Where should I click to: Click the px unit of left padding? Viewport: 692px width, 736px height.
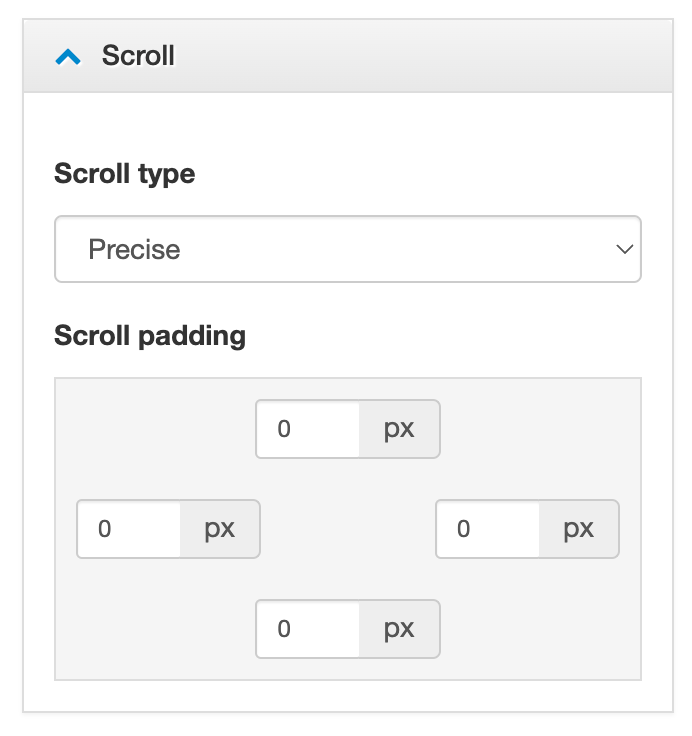(220, 529)
